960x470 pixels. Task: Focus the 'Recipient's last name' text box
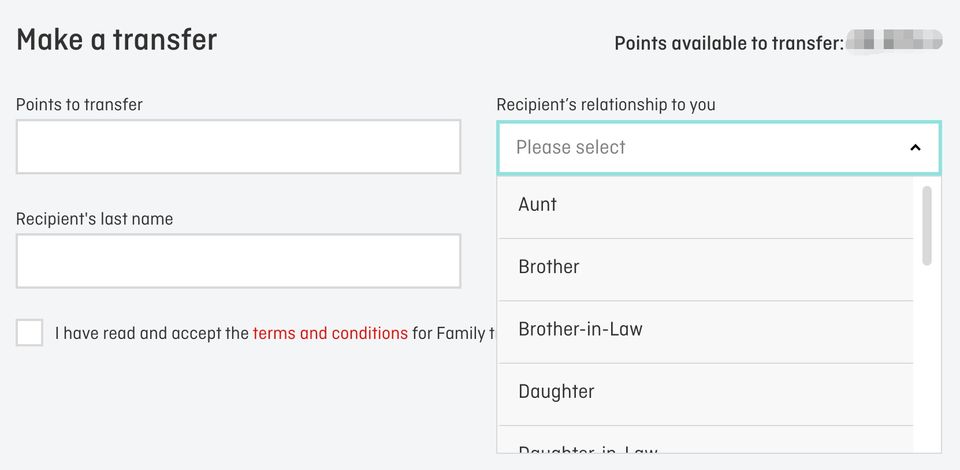(238, 261)
